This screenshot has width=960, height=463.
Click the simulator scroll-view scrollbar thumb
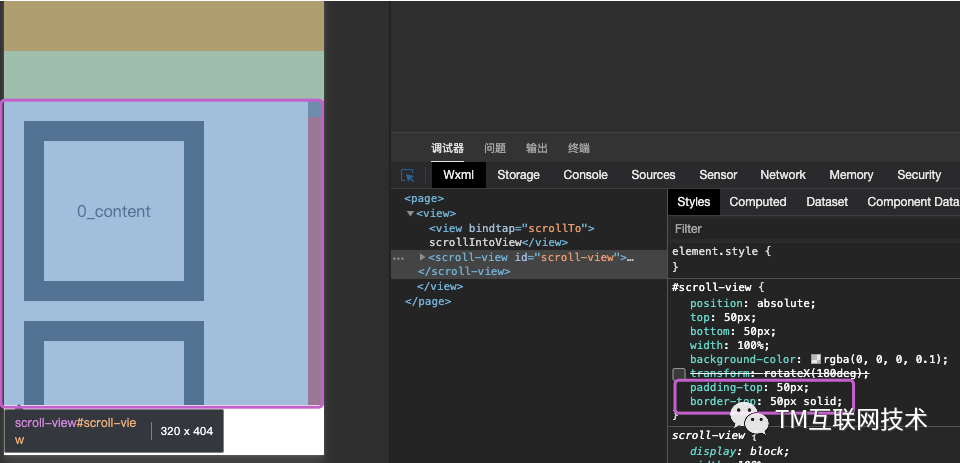[314, 109]
